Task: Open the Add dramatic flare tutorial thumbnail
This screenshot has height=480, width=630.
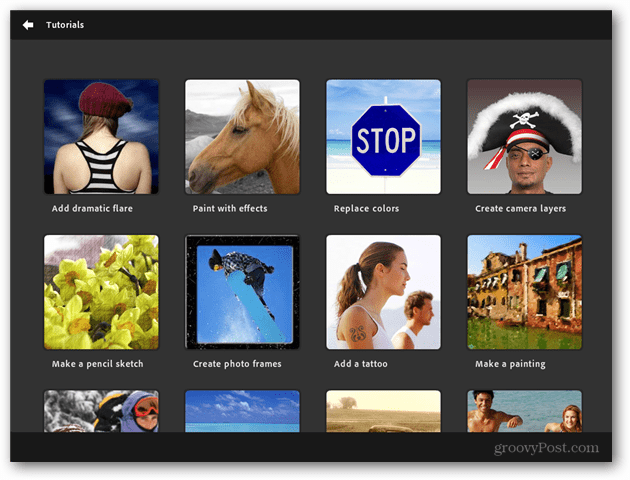Action: coord(101,137)
